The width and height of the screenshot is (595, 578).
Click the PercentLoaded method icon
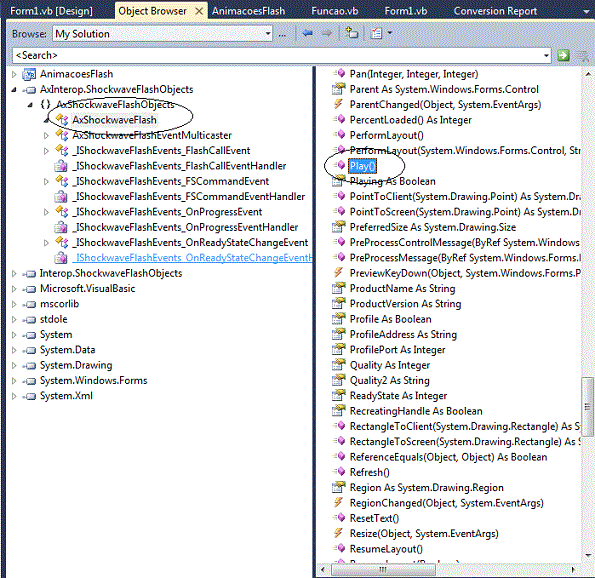(x=338, y=119)
